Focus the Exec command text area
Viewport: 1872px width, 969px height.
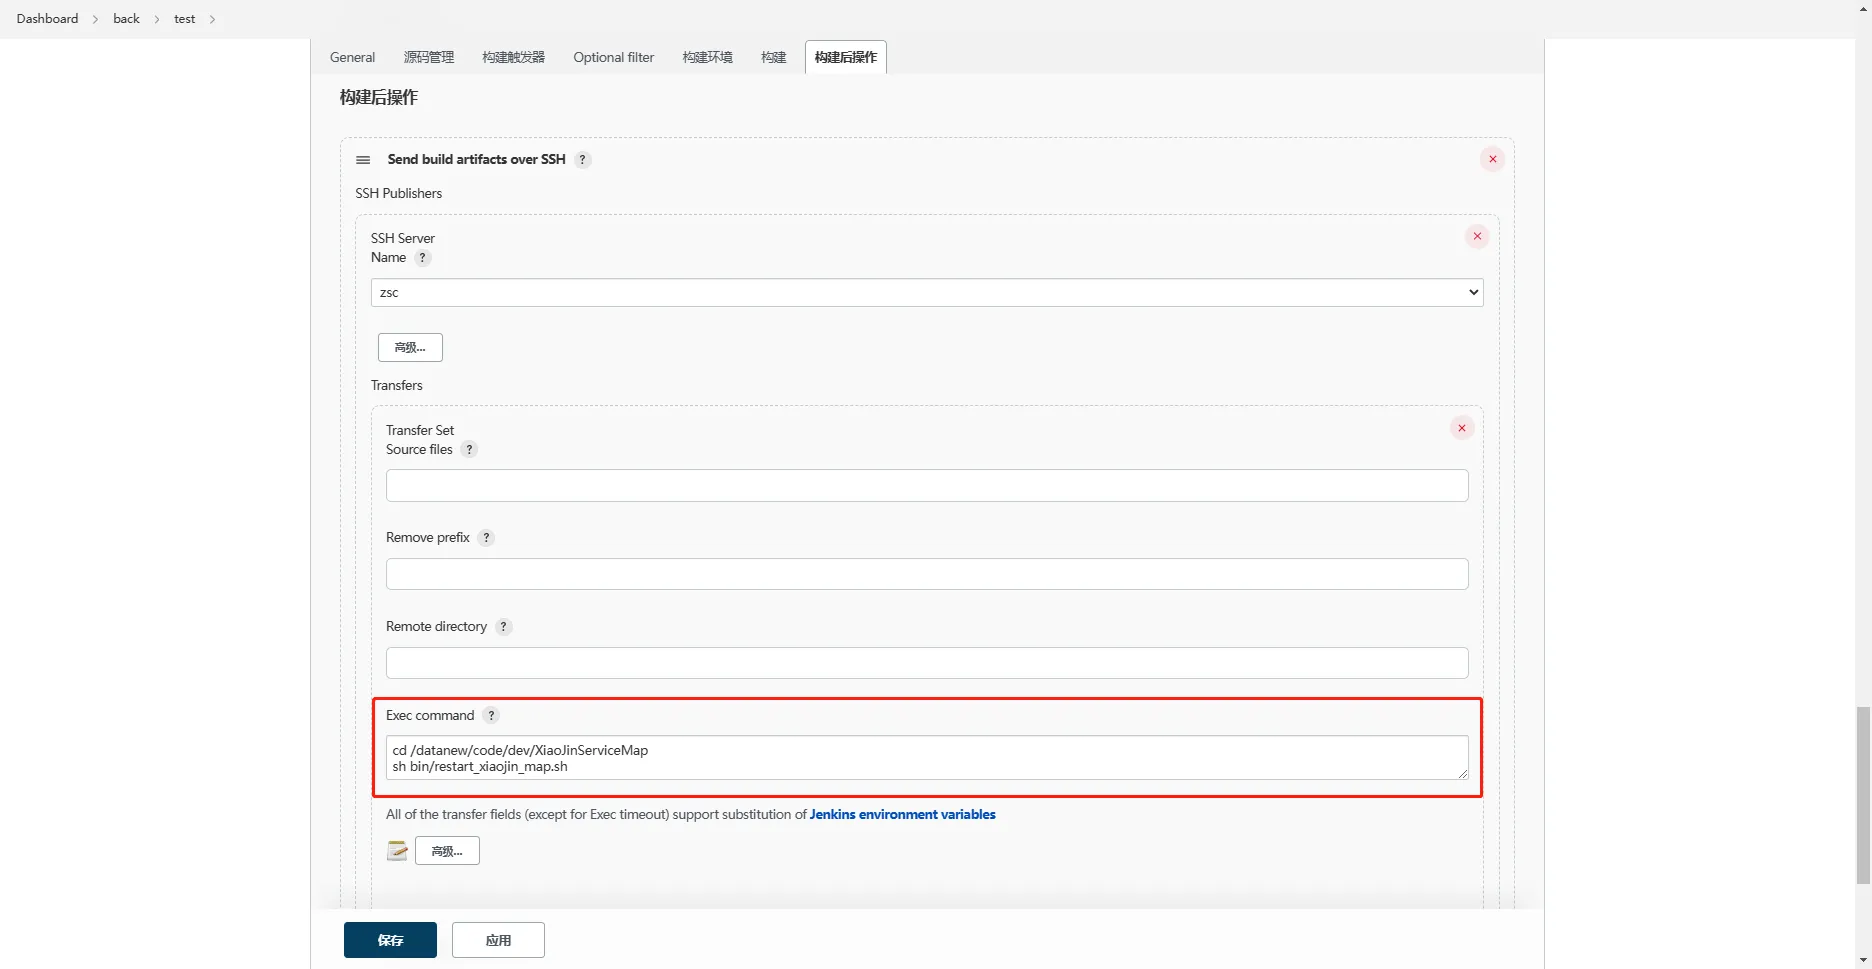click(x=926, y=758)
